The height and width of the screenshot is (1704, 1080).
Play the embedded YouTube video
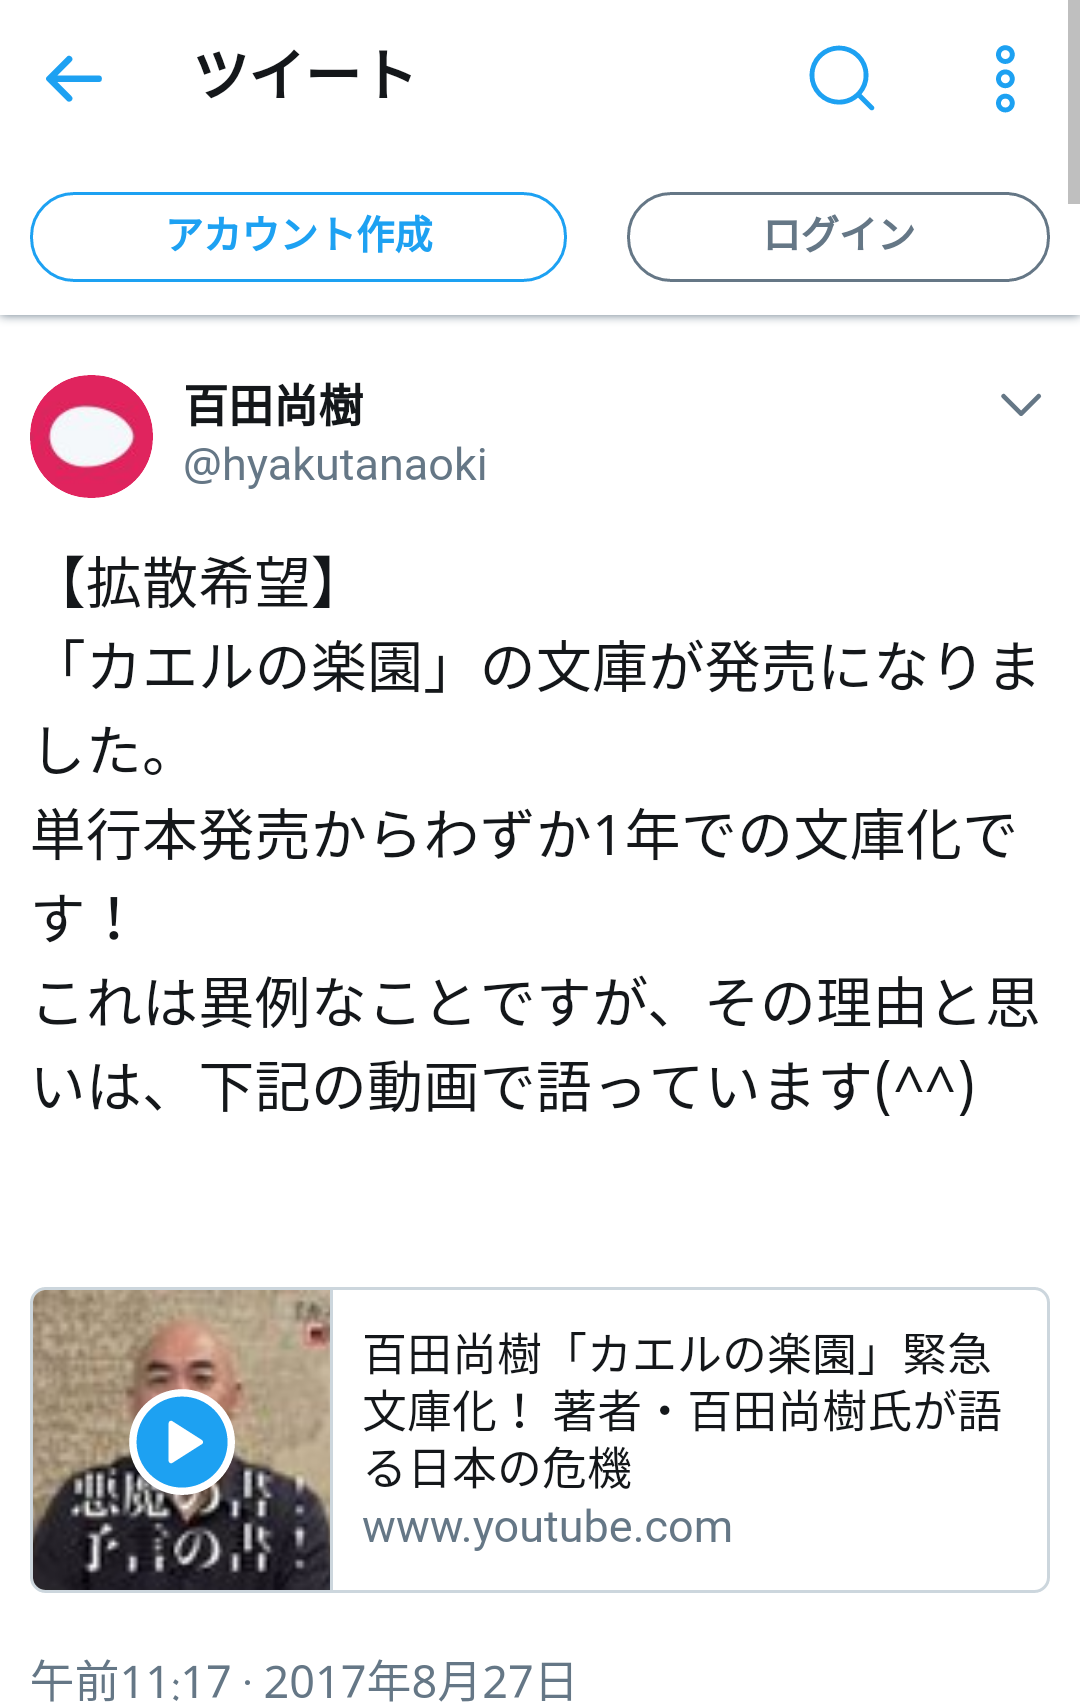(182, 1441)
